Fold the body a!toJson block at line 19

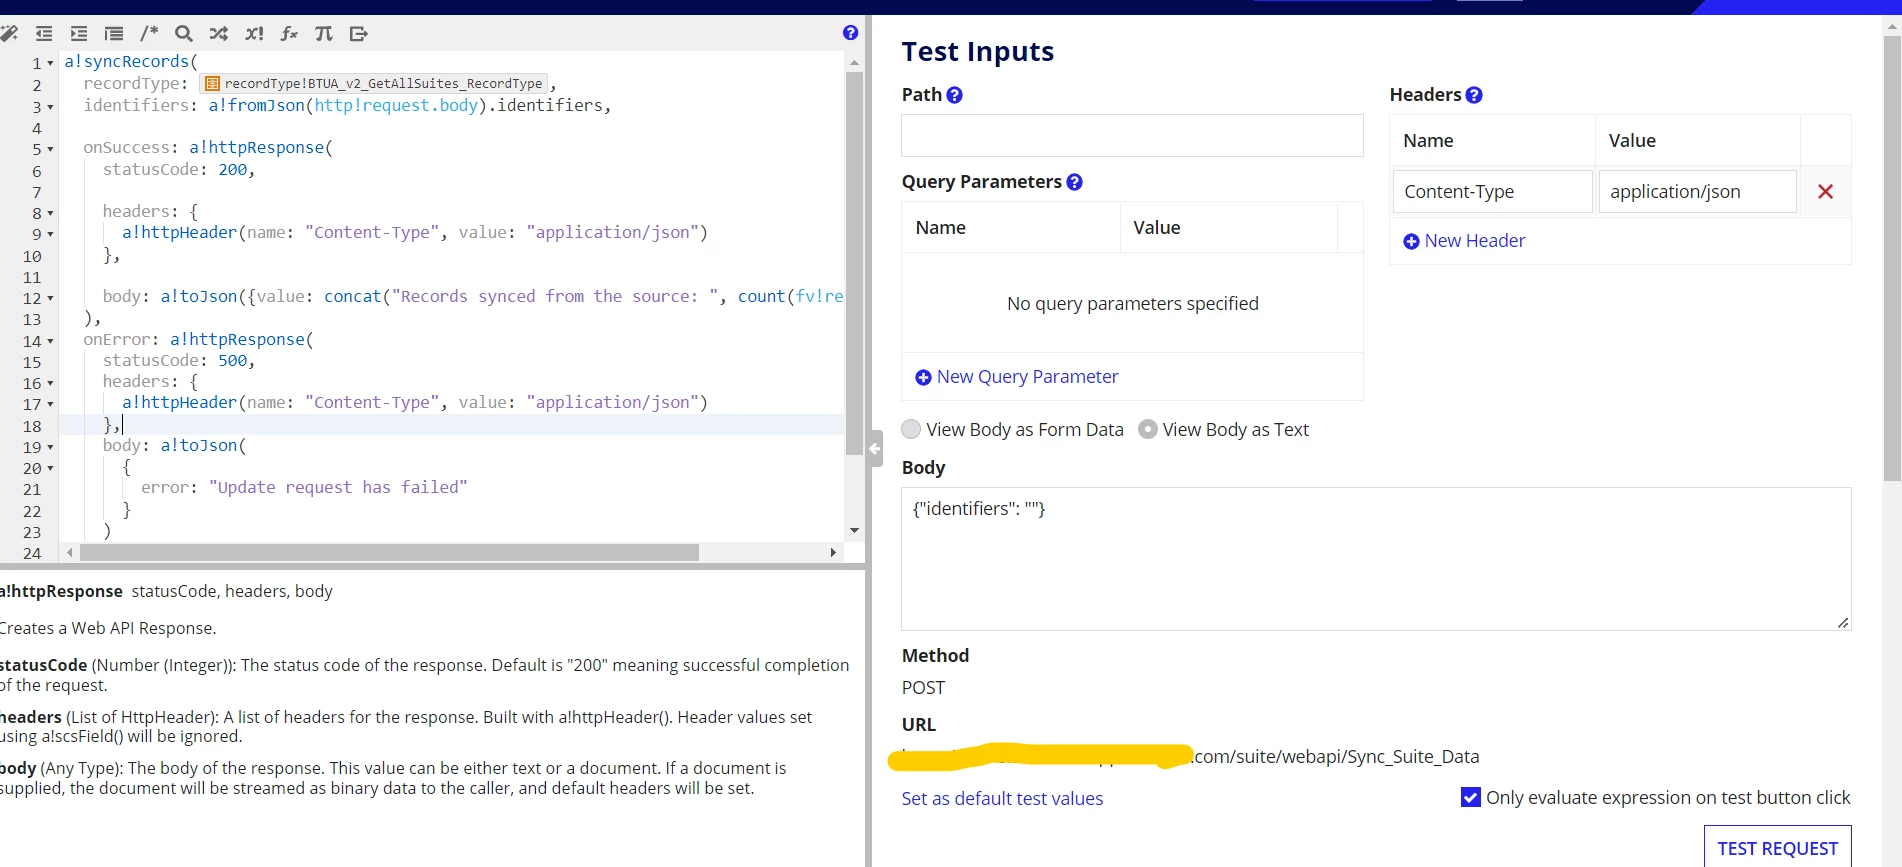point(50,447)
